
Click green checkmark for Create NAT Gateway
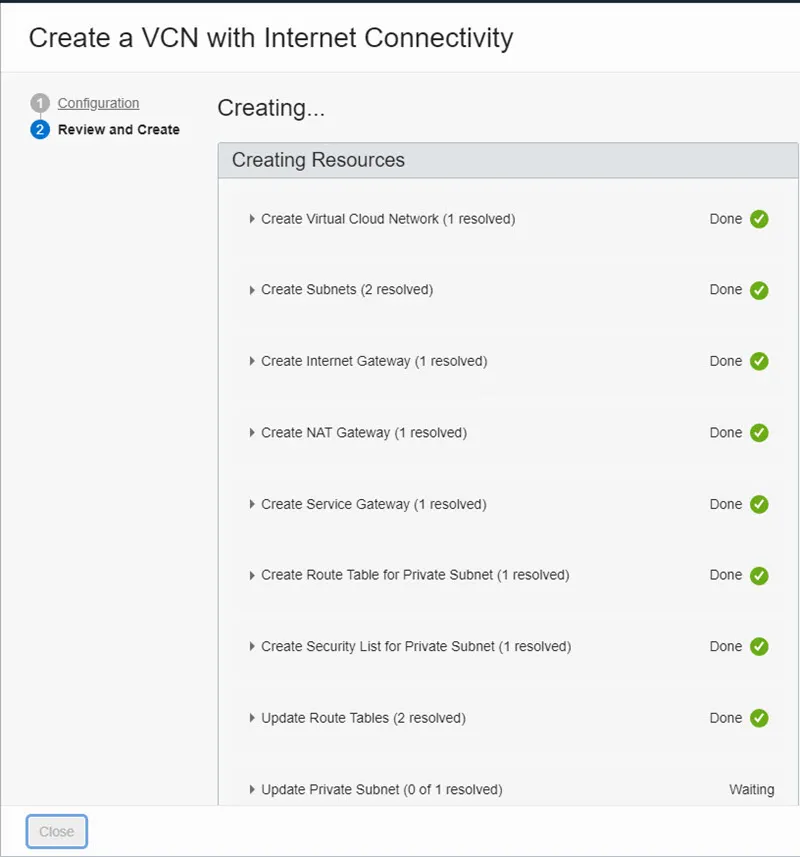click(x=759, y=433)
